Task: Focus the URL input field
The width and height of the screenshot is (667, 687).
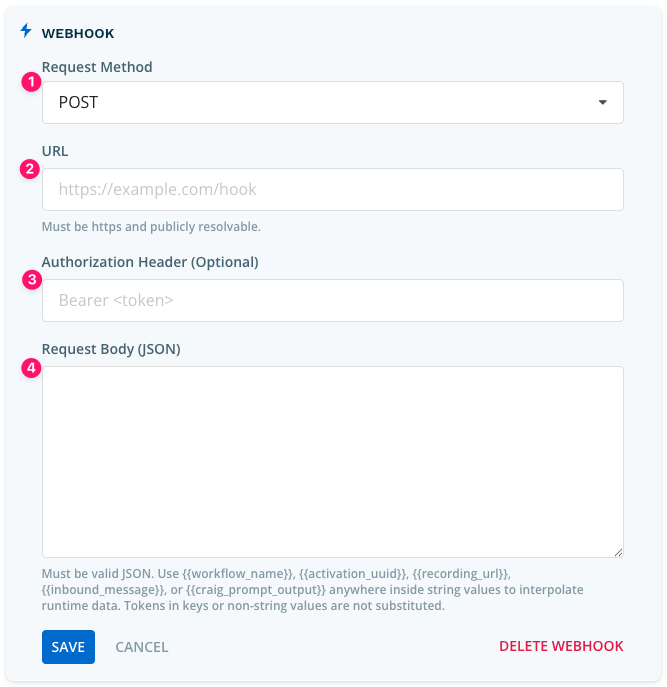Action: [333, 189]
